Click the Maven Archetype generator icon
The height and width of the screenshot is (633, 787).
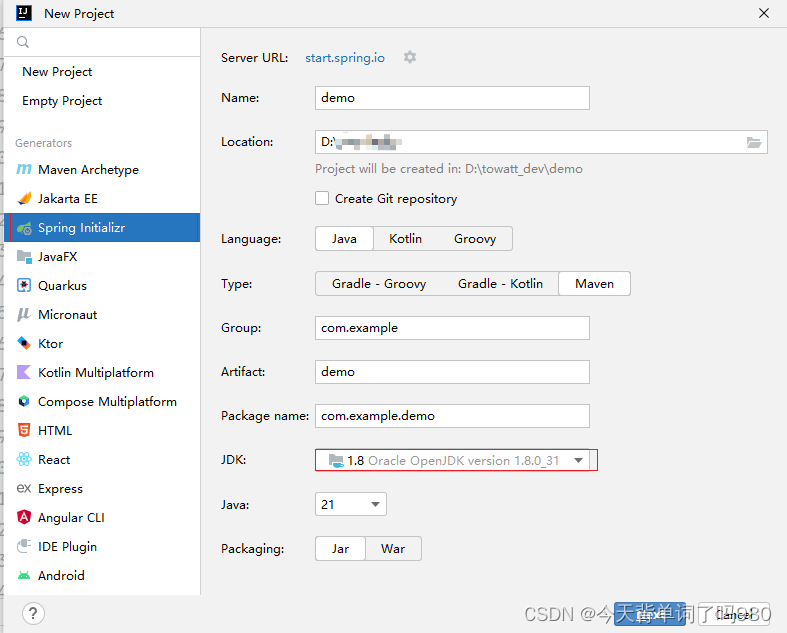[x=24, y=169]
